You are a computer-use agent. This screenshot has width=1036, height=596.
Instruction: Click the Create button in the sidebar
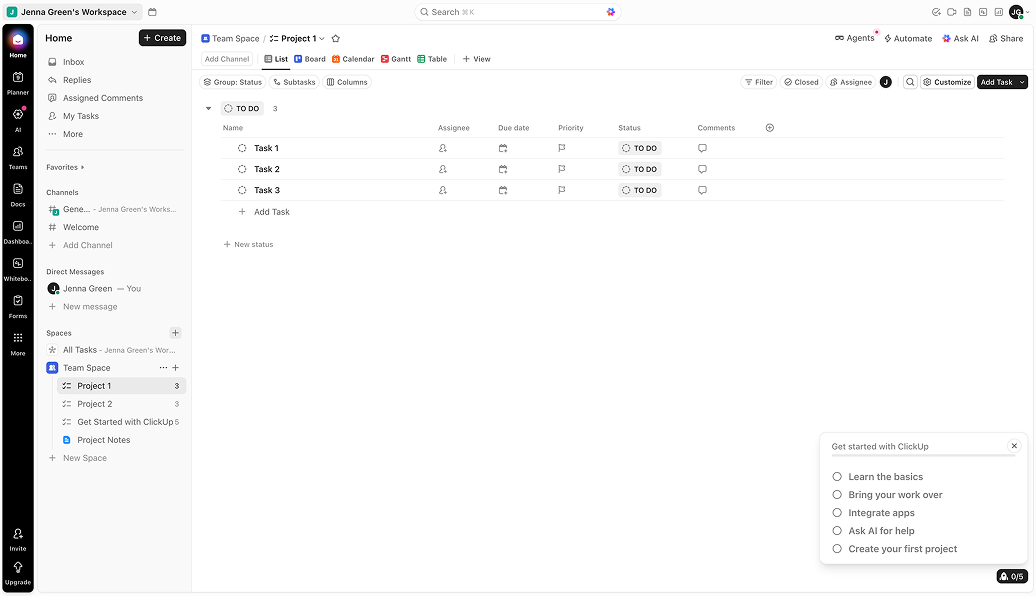tap(162, 38)
